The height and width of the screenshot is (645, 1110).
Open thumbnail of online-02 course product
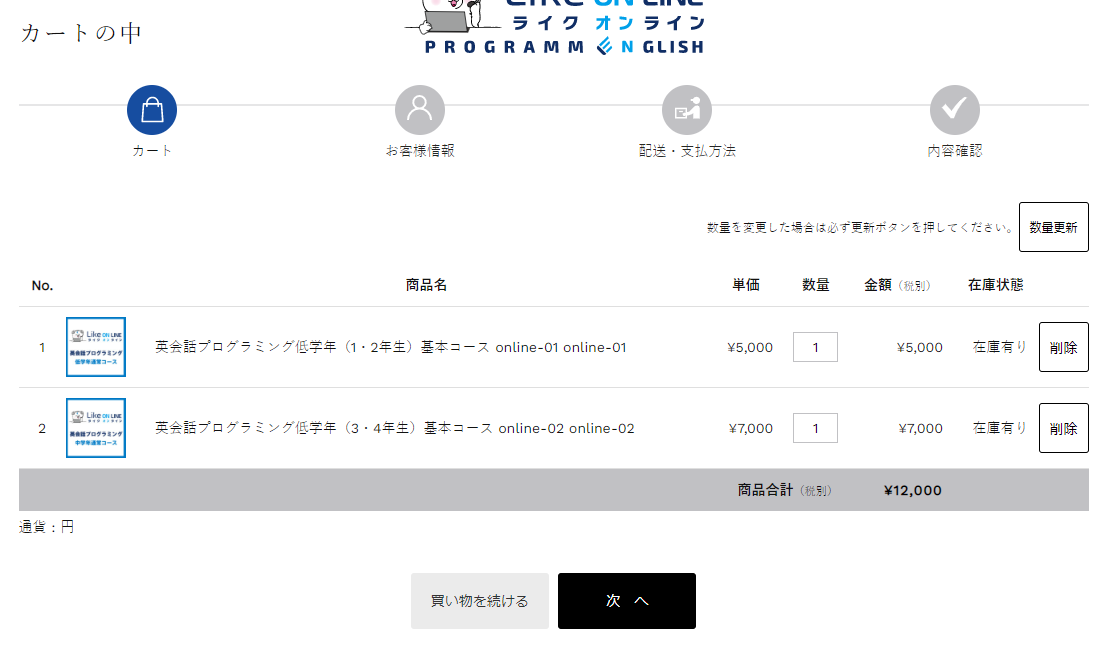click(x=96, y=428)
